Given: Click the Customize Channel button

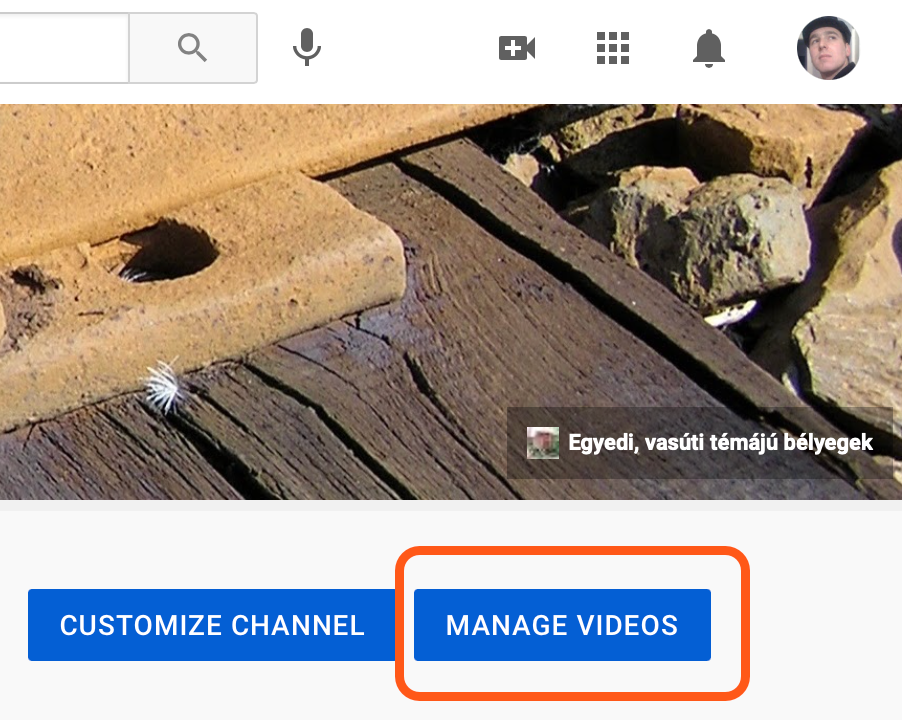Looking at the screenshot, I should tap(212, 625).
